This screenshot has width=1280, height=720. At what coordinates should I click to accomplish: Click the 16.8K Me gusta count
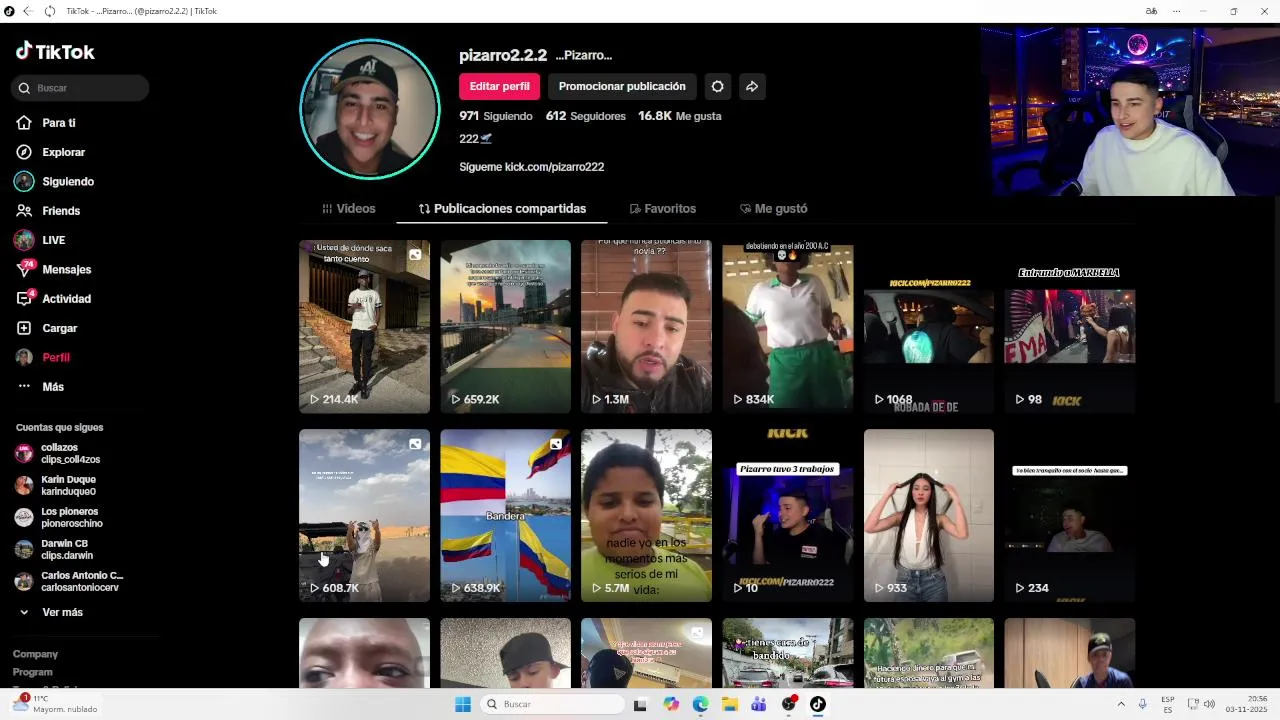click(x=680, y=116)
